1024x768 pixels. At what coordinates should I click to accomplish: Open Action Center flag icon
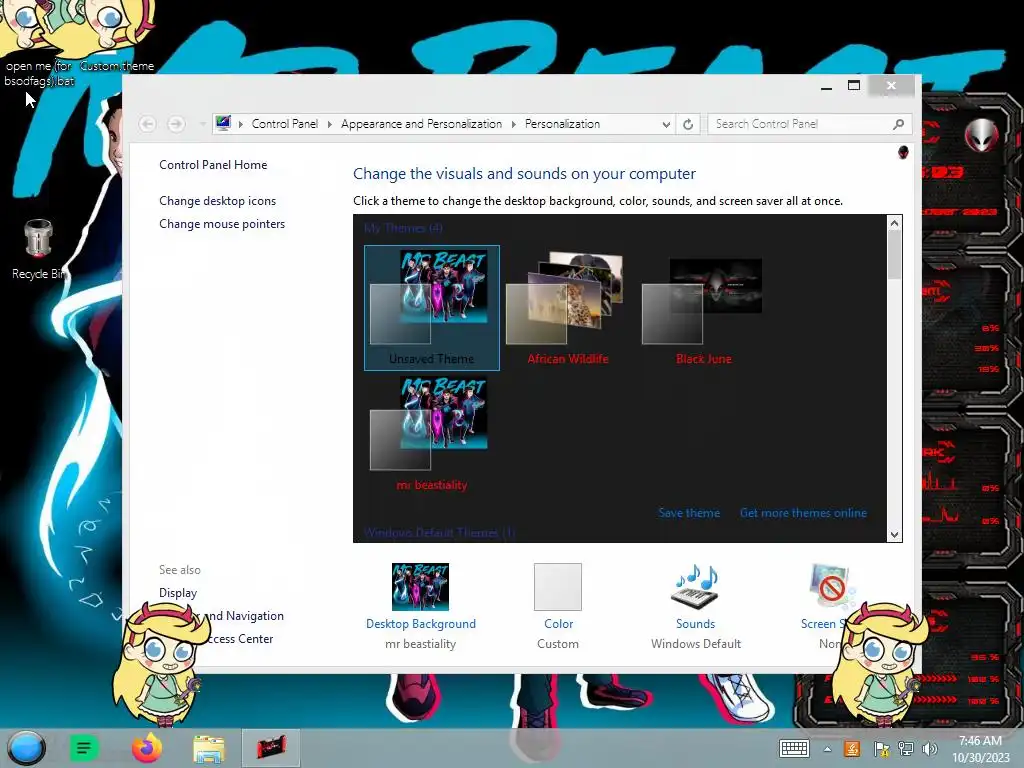[x=881, y=749]
